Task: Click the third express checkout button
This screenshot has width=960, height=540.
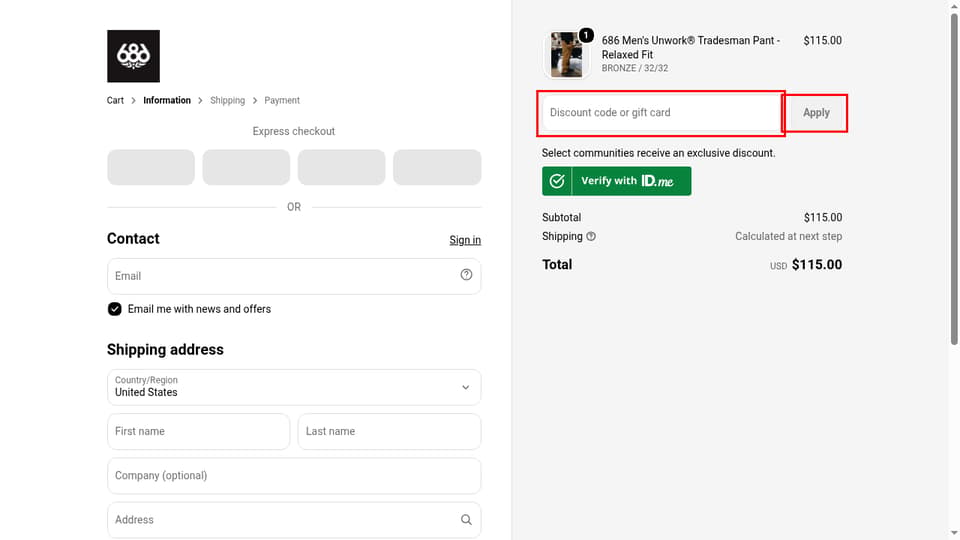Action: click(342, 167)
